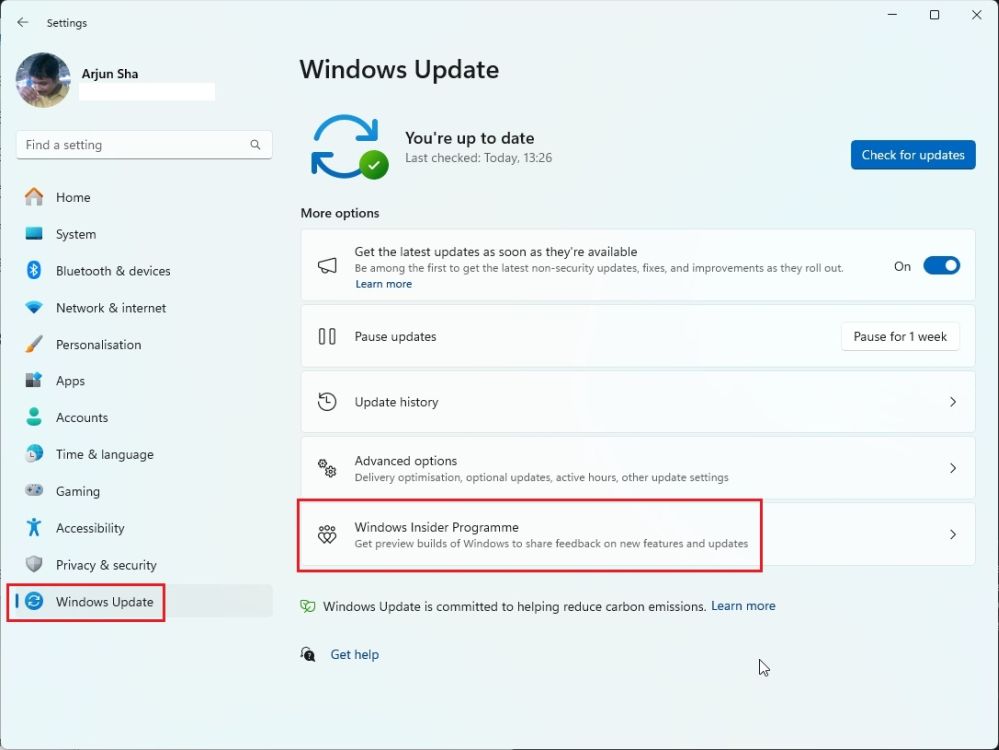This screenshot has width=999, height=750.
Task: Click Windows Insider Programme title text
Action: (x=436, y=528)
